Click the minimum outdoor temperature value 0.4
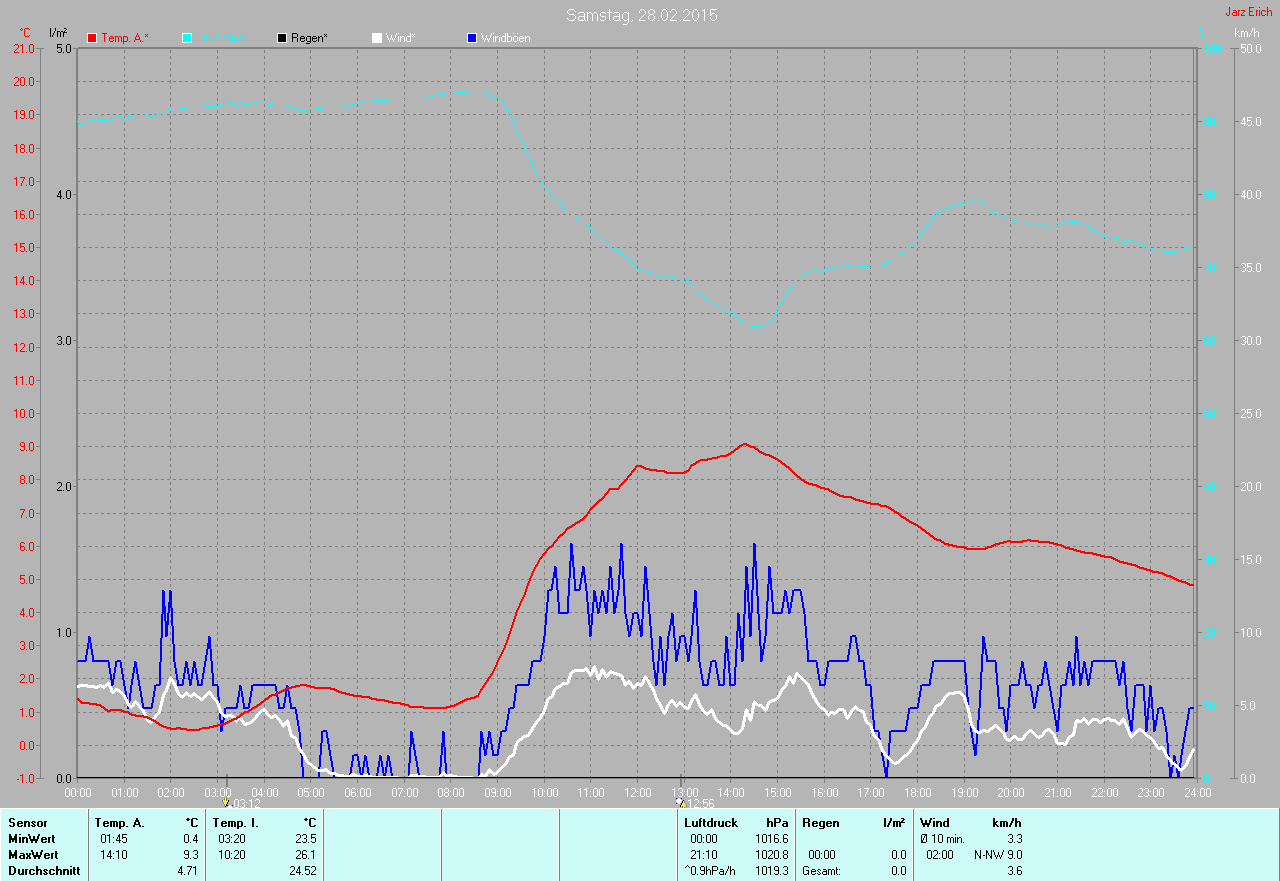Image resolution: width=1280 pixels, height=881 pixels. [x=191, y=839]
